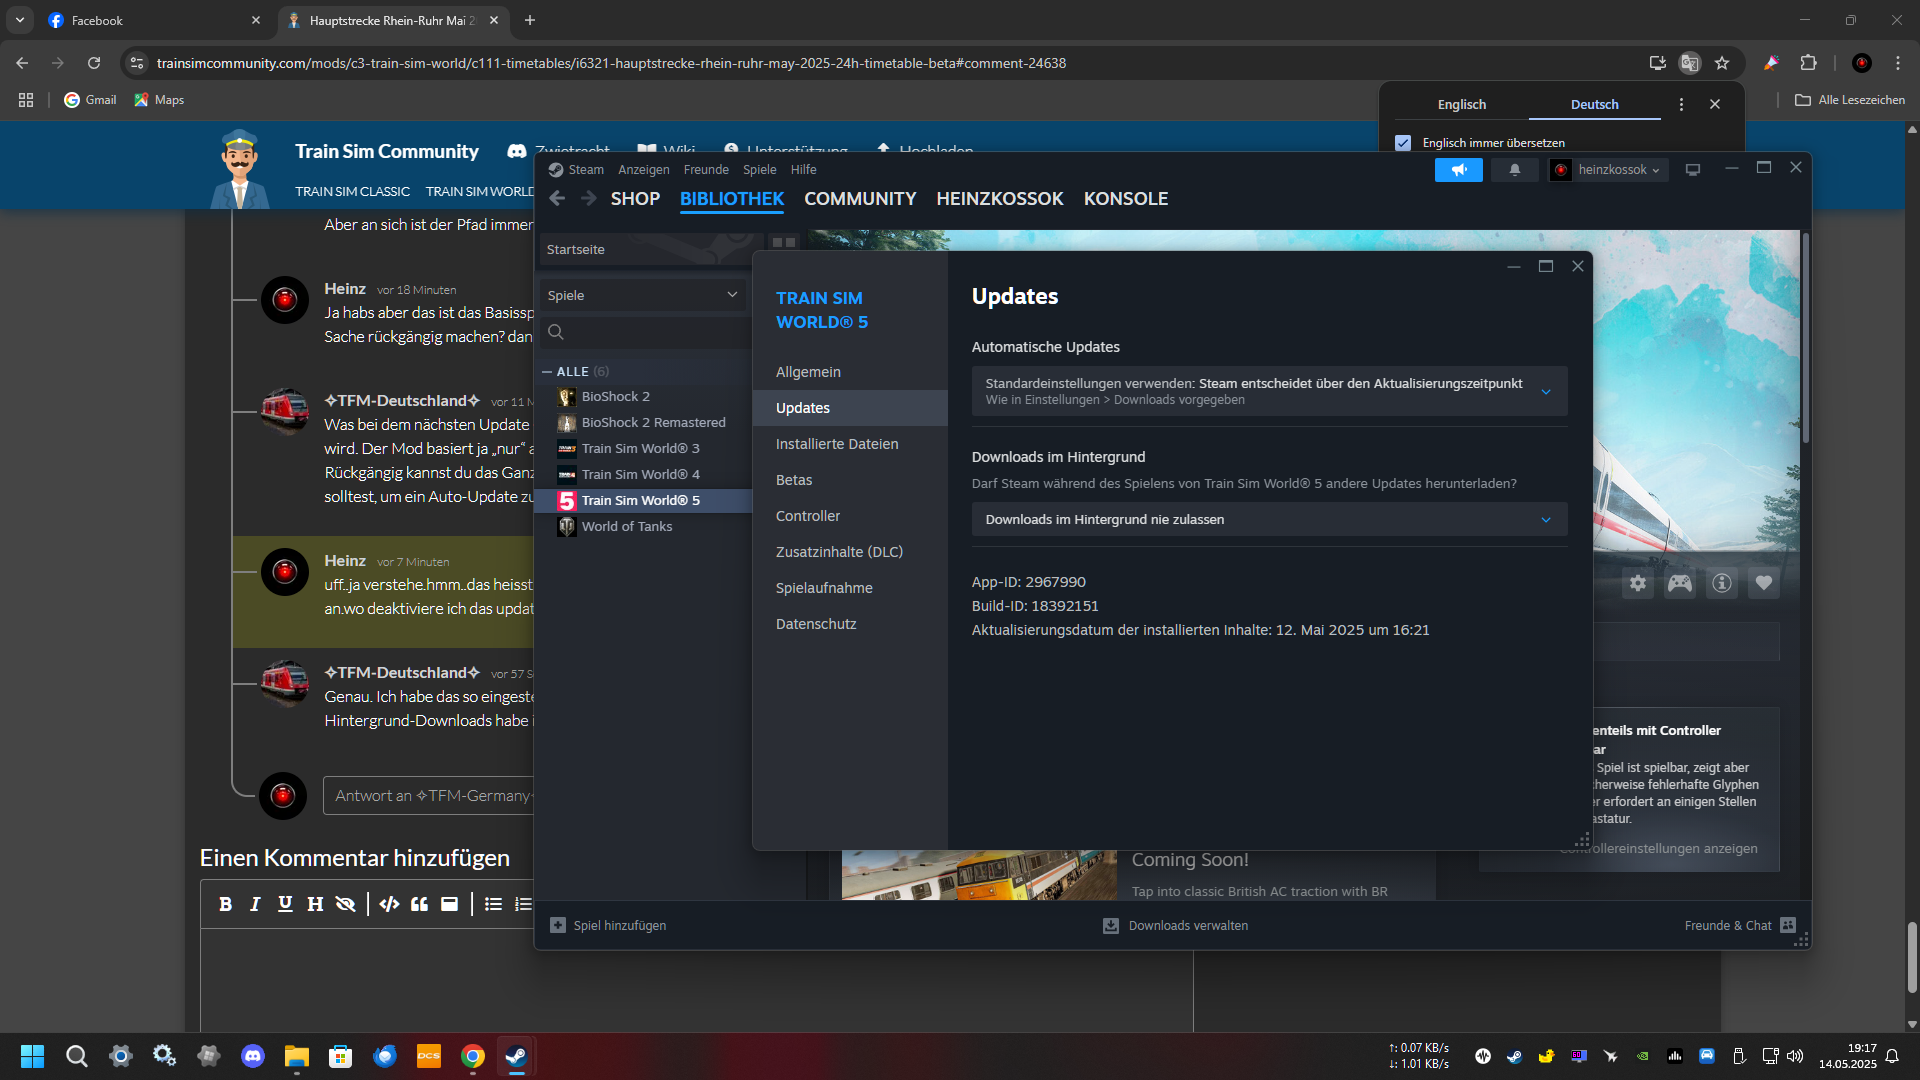This screenshot has width=1920, height=1080.
Task: Open the Spiele filter dropdown
Action: tap(643, 295)
